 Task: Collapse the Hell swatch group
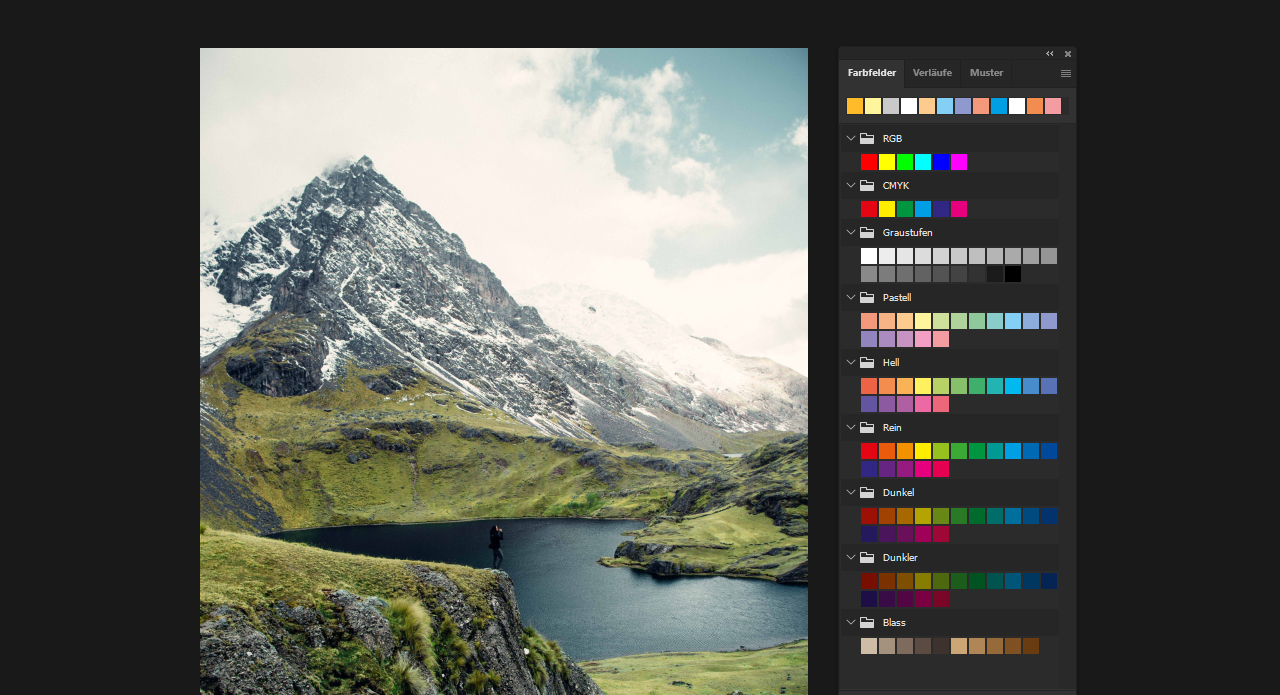tap(851, 363)
